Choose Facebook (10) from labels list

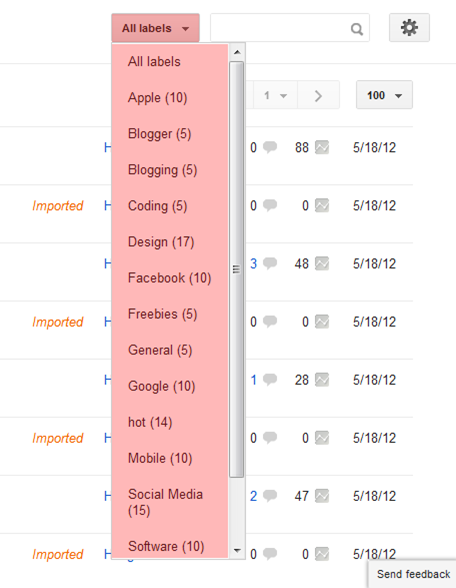[x=170, y=278]
